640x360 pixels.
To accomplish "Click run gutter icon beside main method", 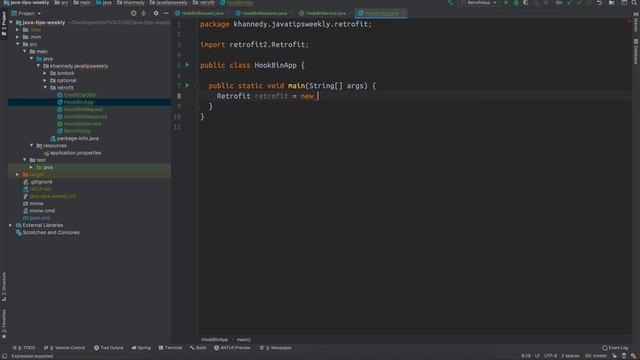I will pyautogui.click(x=187, y=86).
